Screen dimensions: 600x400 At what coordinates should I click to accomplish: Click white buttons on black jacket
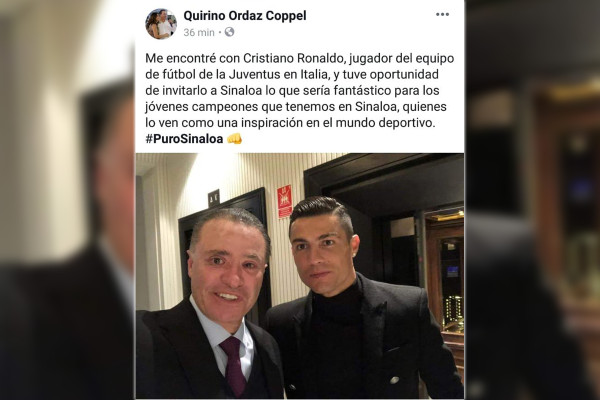coord(393,380)
